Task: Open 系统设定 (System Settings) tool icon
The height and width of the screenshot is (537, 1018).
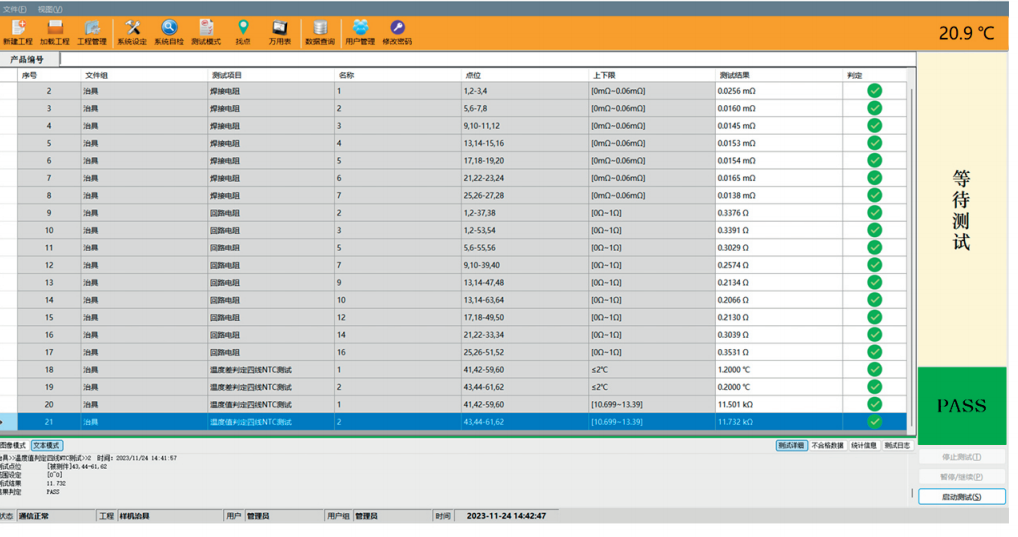Action: (x=132, y=32)
